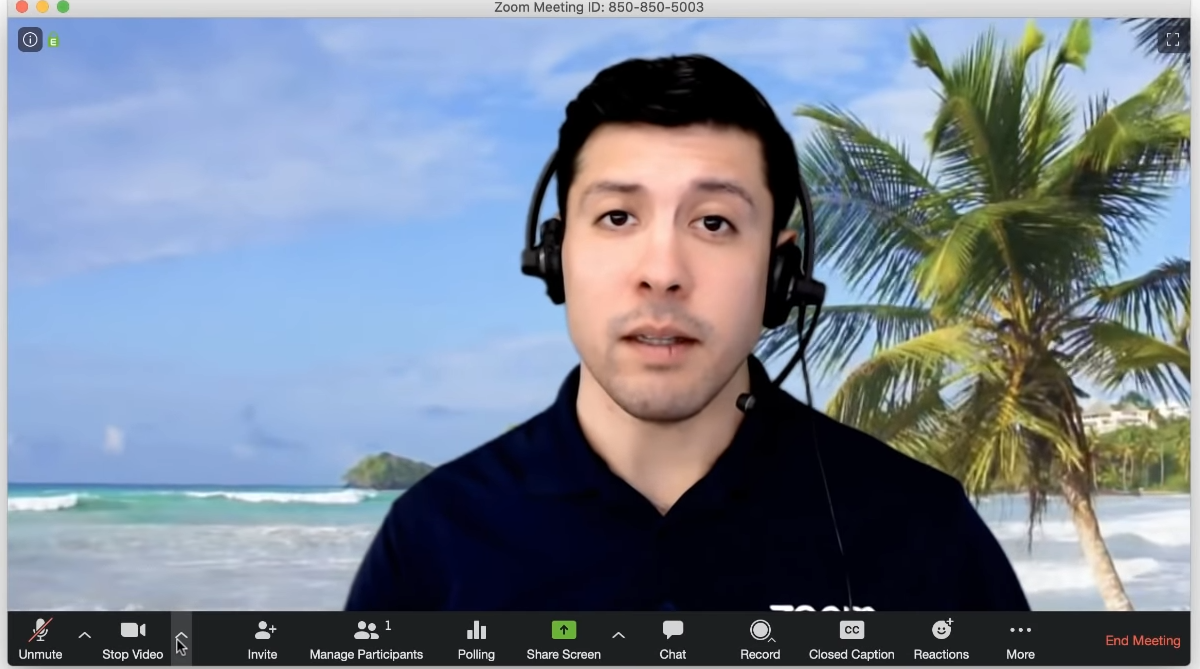Click the Zoom Meeting ID title bar
The width and height of the screenshot is (1200, 669).
point(599,8)
